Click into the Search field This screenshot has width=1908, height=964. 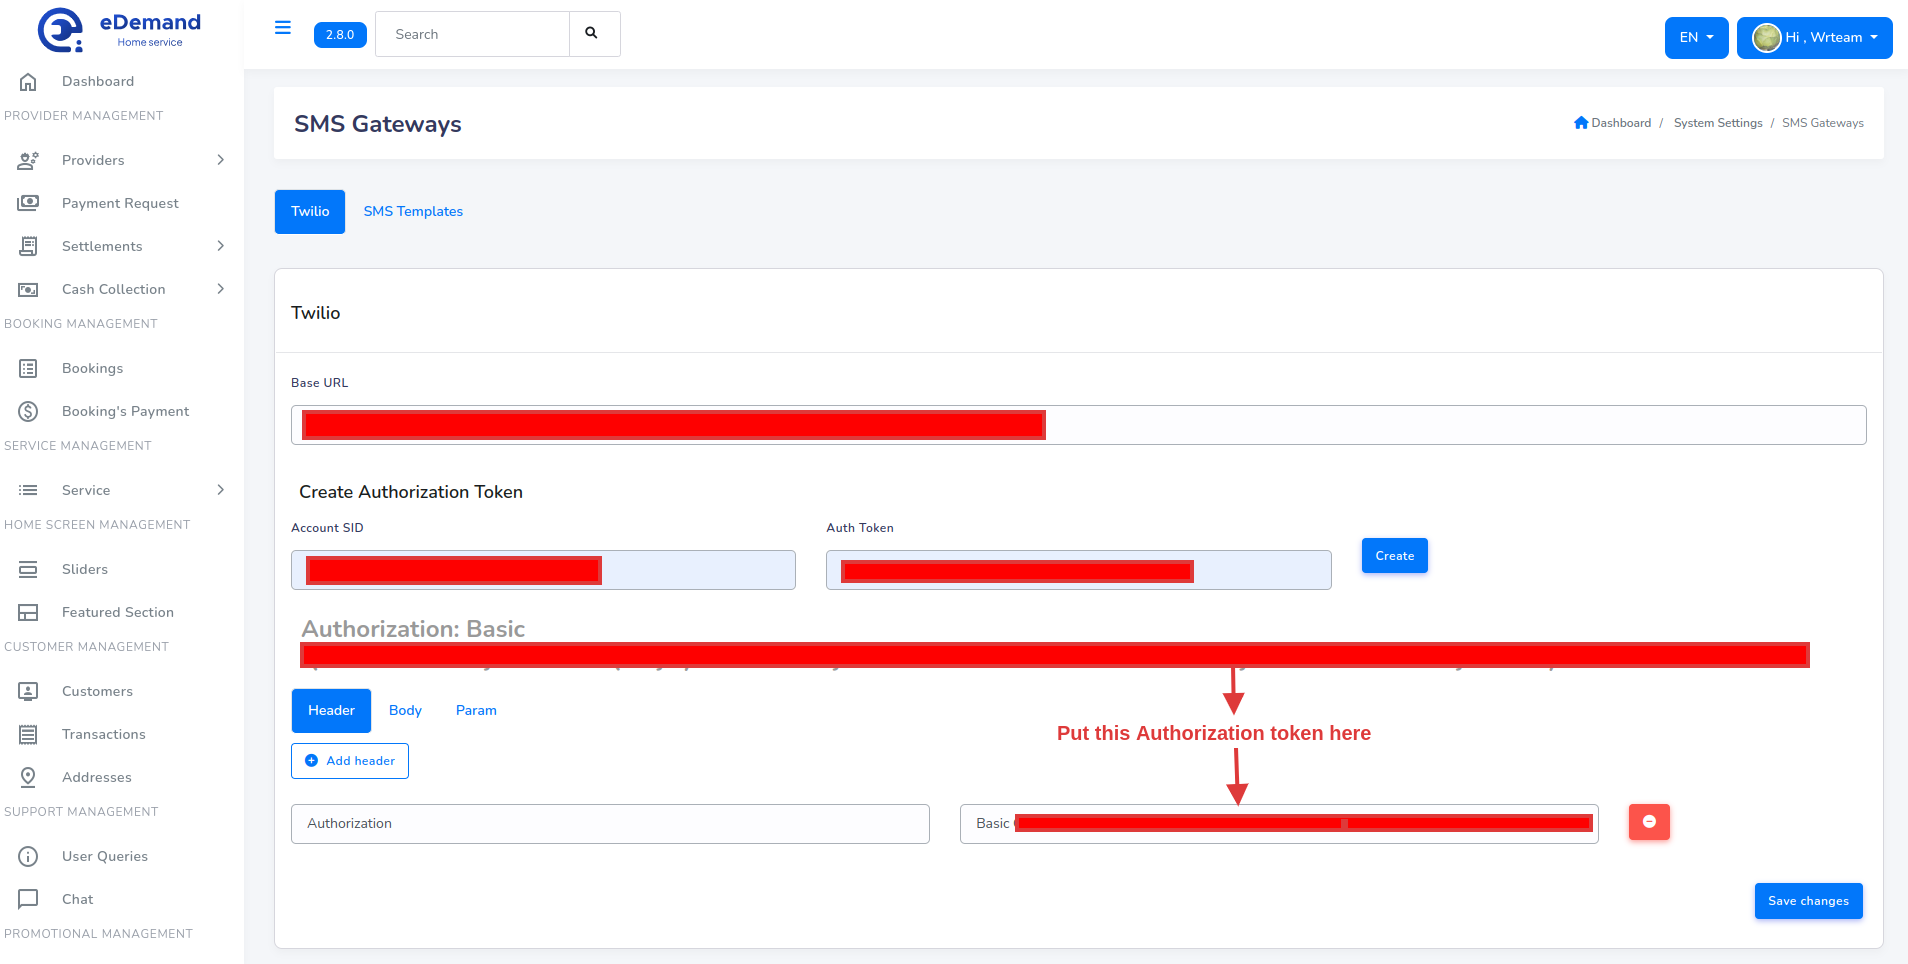click(472, 34)
